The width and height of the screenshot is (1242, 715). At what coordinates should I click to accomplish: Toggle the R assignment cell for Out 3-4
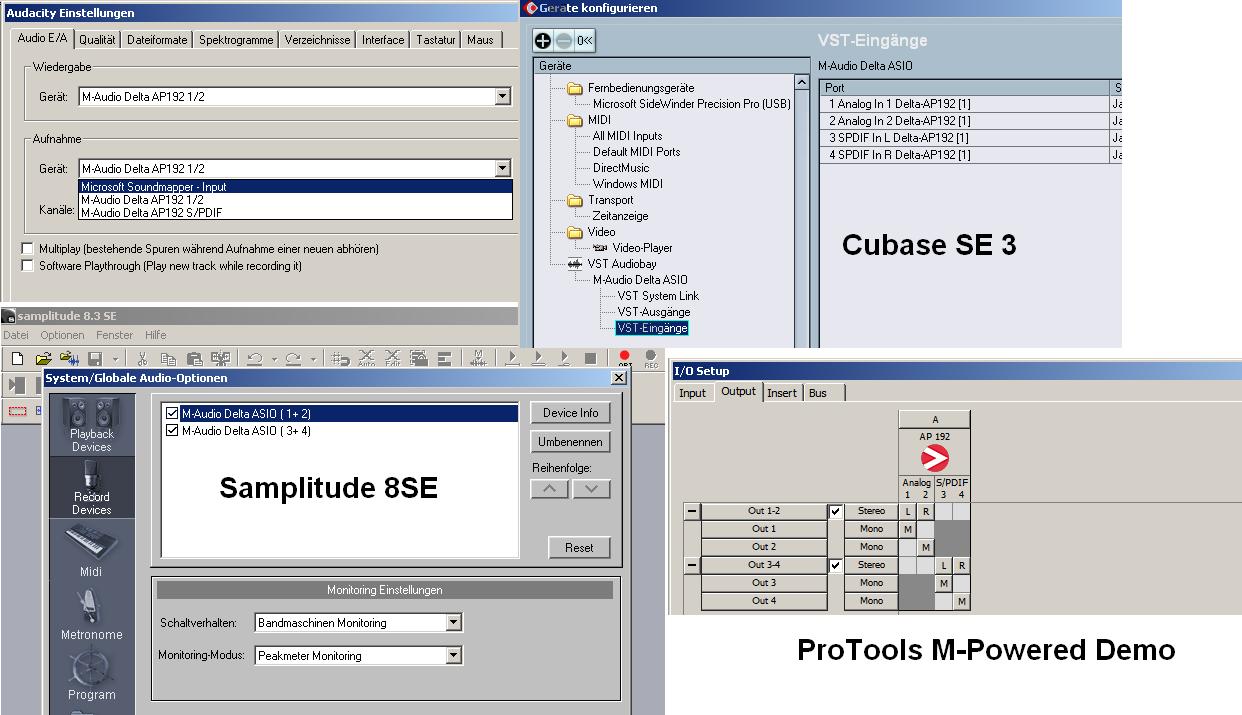pos(961,565)
